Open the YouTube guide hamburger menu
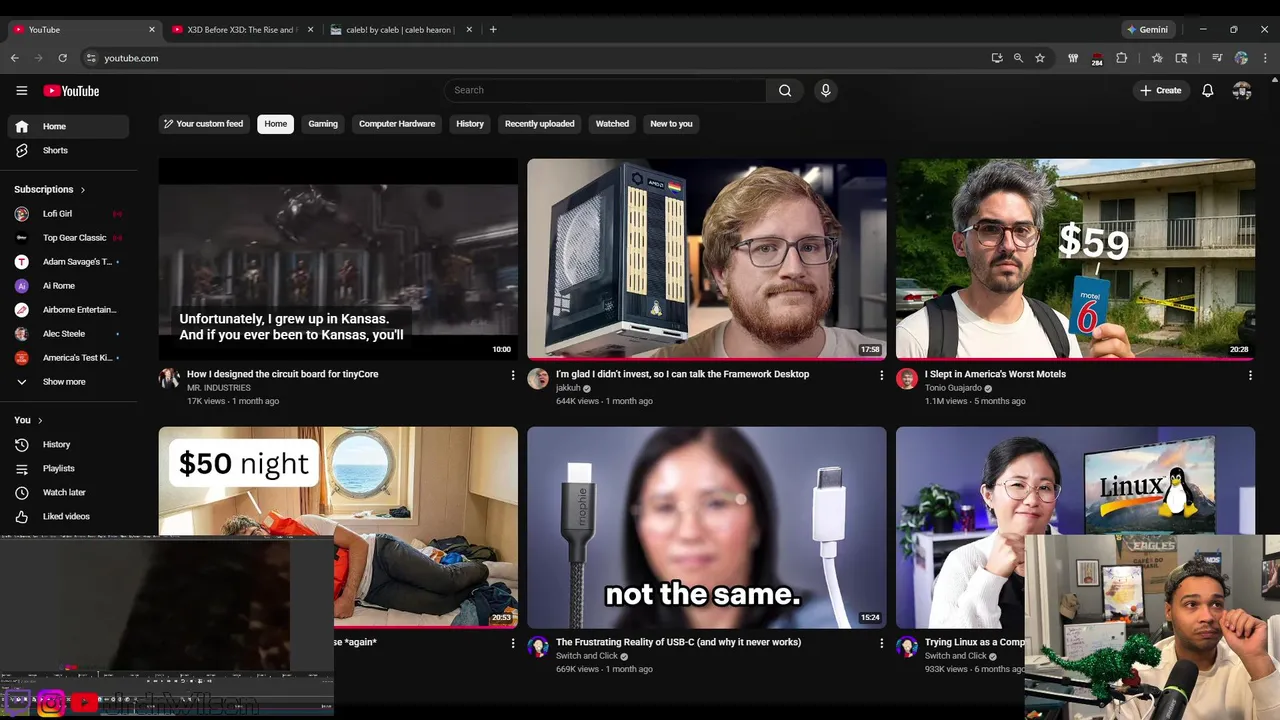The width and height of the screenshot is (1280, 720). pos(22,91)
